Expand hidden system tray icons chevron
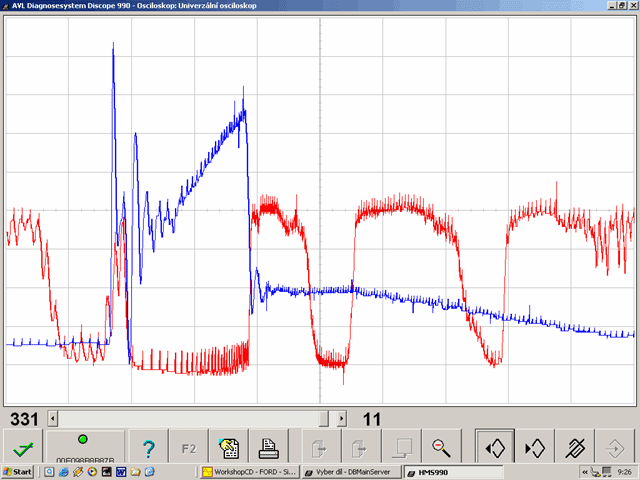640x480 pixels. click(585, 472)
